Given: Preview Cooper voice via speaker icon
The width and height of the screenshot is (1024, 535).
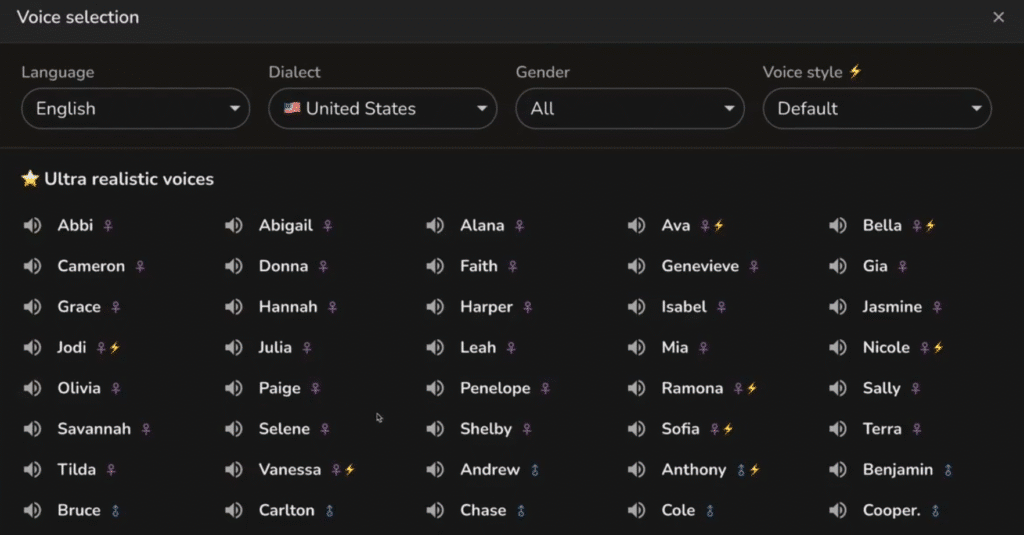Looking at the screenshot, I should [837, 510].
